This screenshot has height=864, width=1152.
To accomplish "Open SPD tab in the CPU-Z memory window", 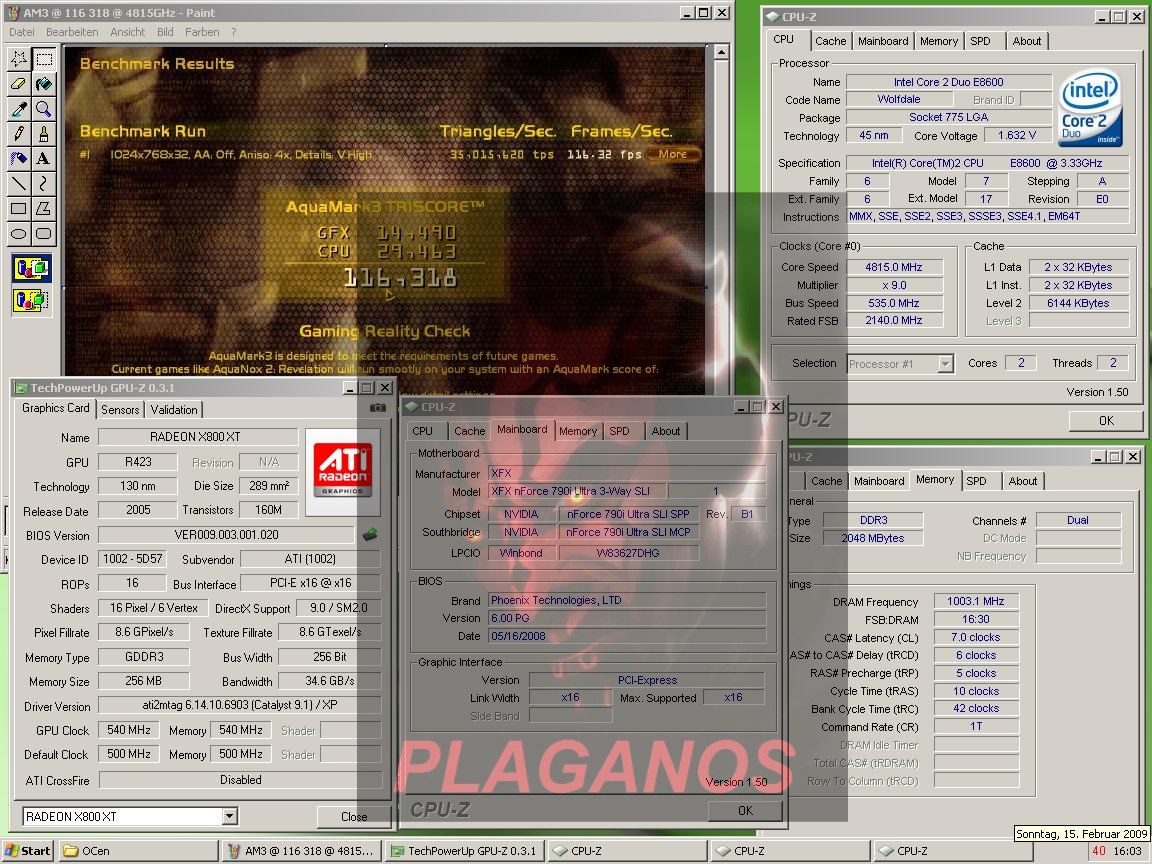I will (x=976, y=481).
